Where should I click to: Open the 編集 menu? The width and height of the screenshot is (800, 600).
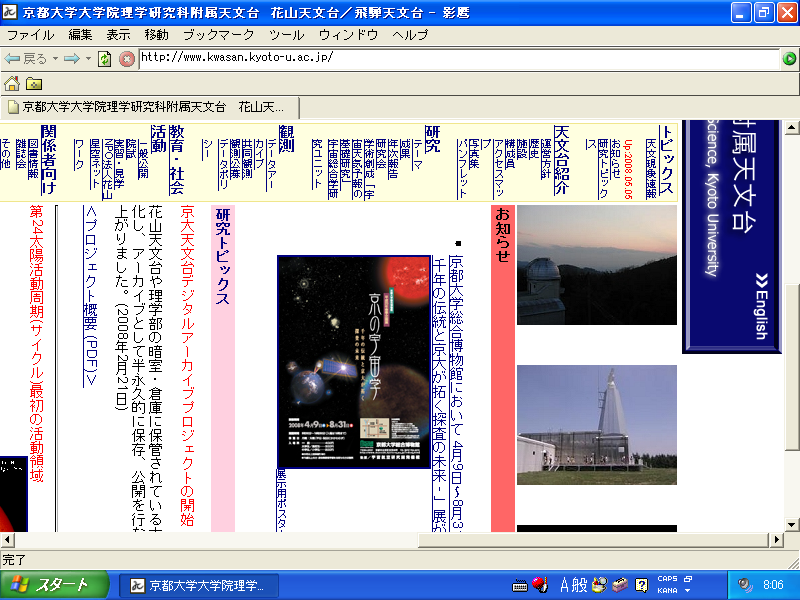coord(80,35)
